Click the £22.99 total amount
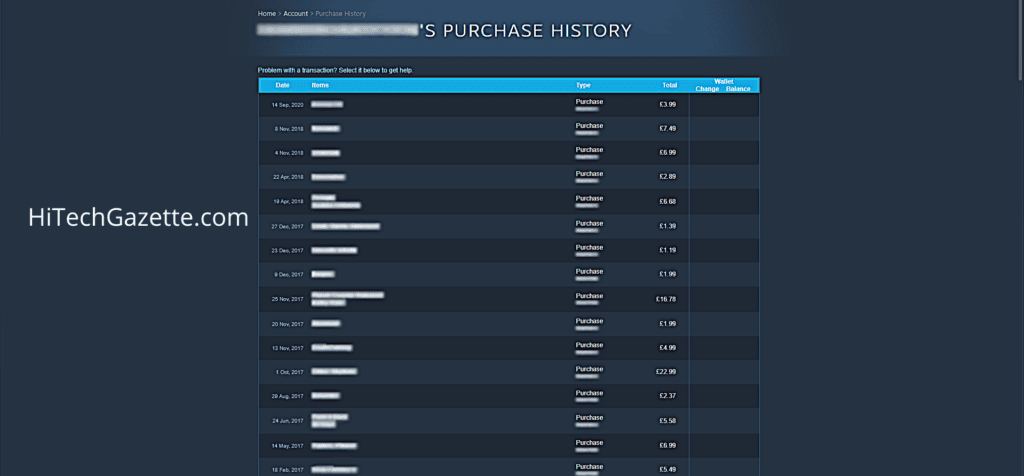Viewport: 1024px width, 476px height. [666, 372]
